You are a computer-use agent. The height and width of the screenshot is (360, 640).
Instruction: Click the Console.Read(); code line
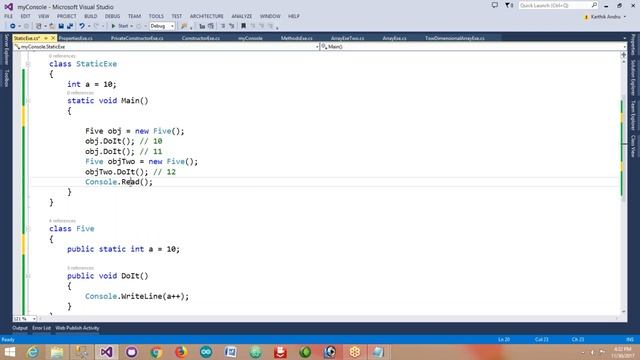coord(119,182)
